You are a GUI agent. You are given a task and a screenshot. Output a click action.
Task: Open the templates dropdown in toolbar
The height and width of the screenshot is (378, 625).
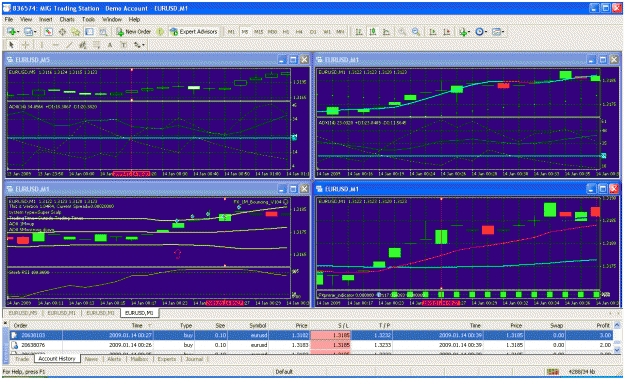pos(503,32)
